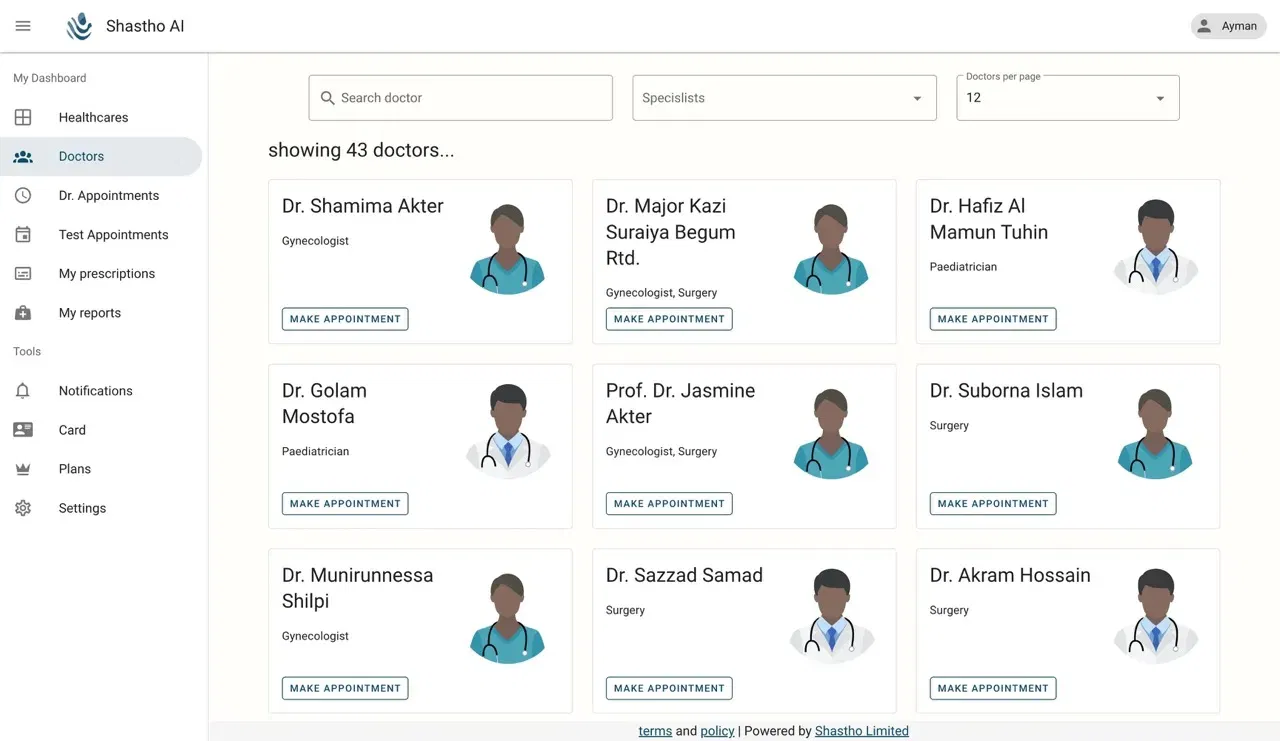Viewport: 1280px width, 741px height.
Task: Select Doctors in the sidebar
Action: coord(81,157)
